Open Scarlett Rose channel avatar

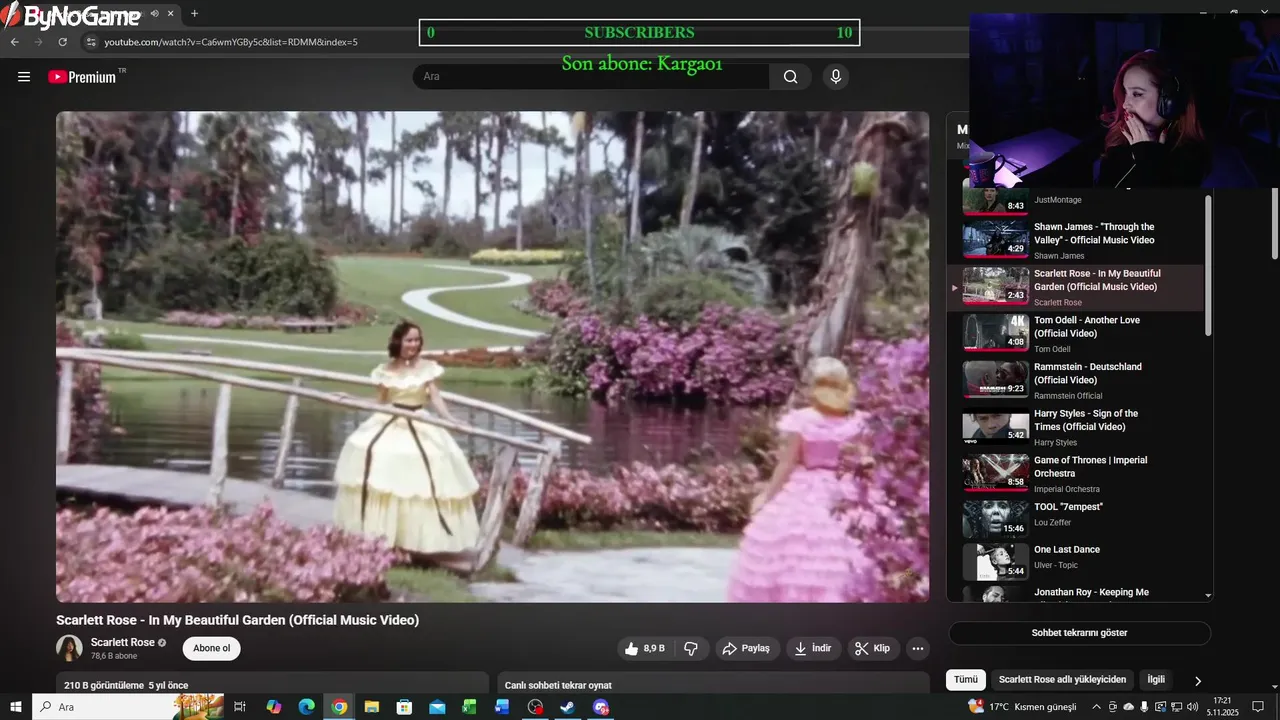point(69,648)
